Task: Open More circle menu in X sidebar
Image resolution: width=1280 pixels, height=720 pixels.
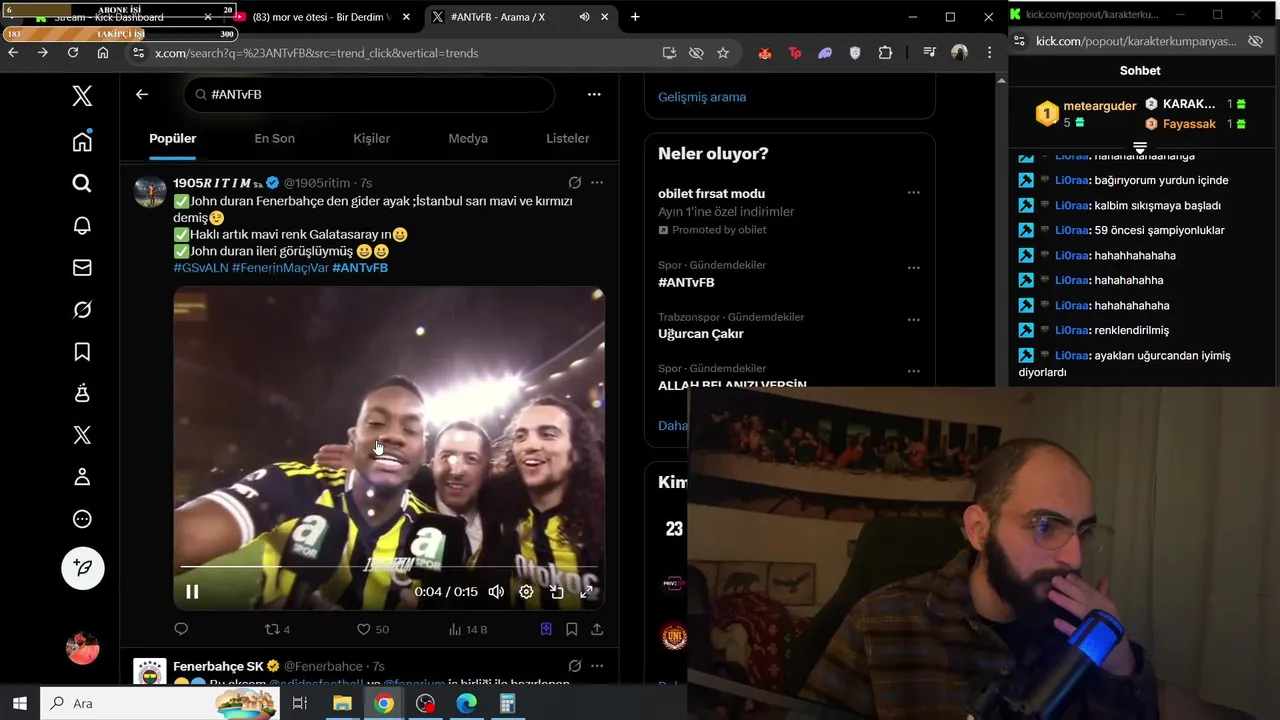Action: tap(82, 519)
